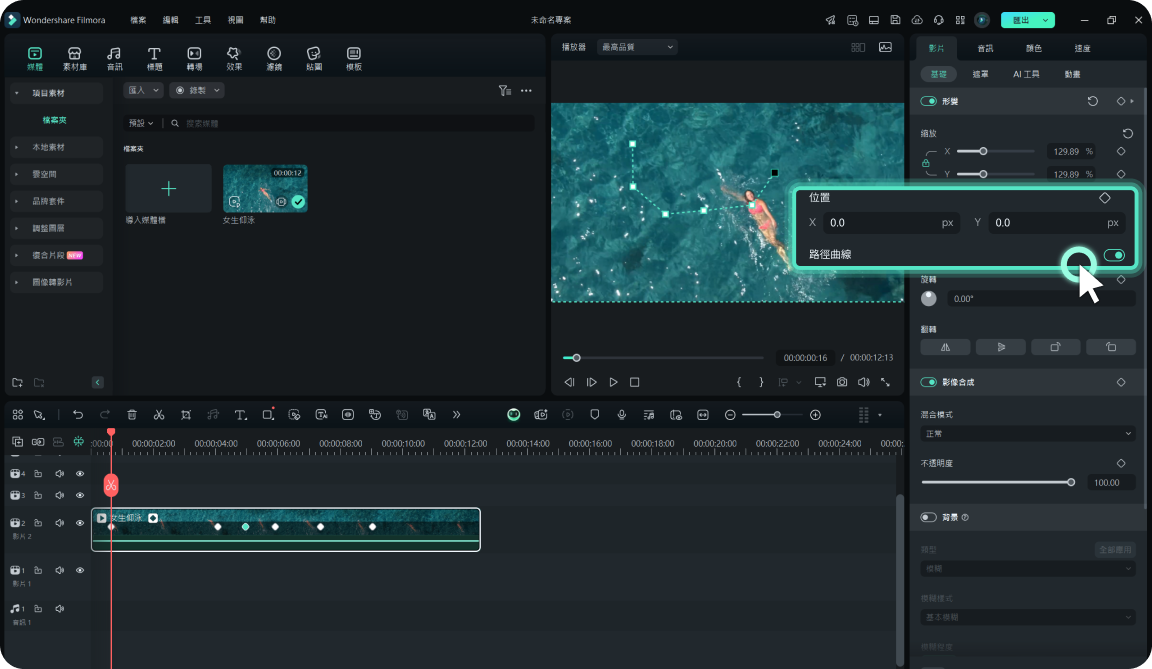The width and height of the screenshot is (1152, 669).
Task: Delete the selected clip with trash icon
Action: 132,415
